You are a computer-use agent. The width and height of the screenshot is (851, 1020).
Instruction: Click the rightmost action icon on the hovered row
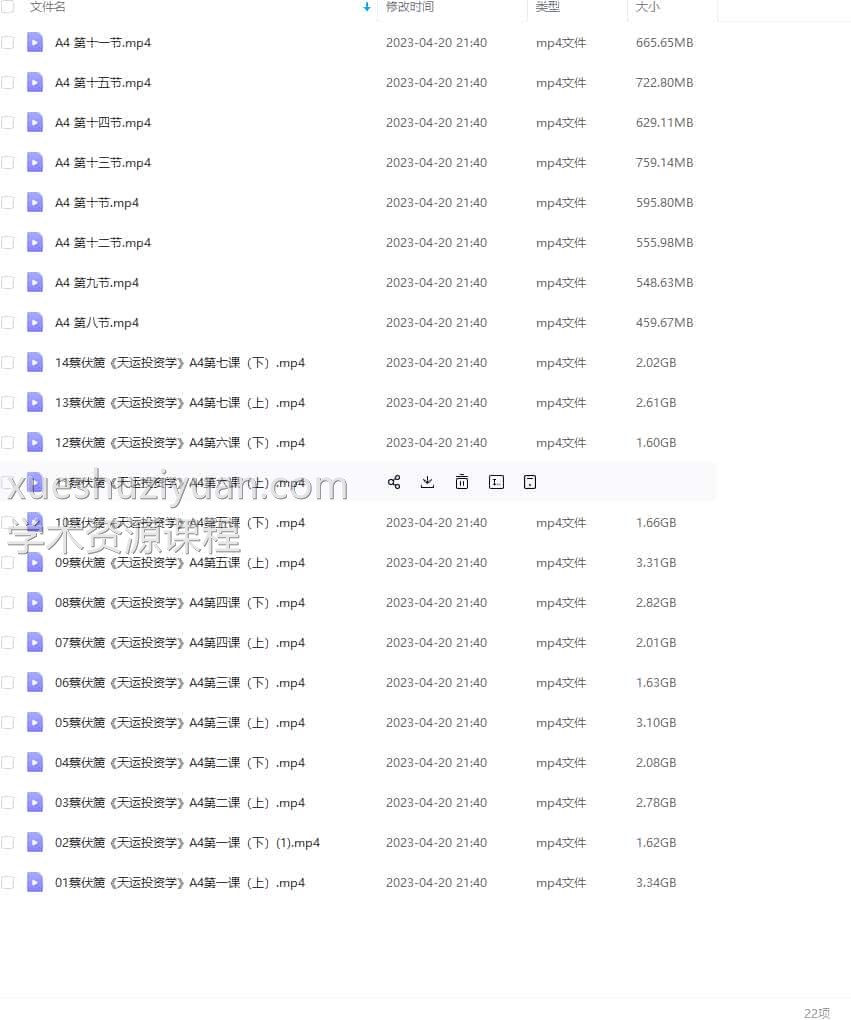[x=530, y=482]
